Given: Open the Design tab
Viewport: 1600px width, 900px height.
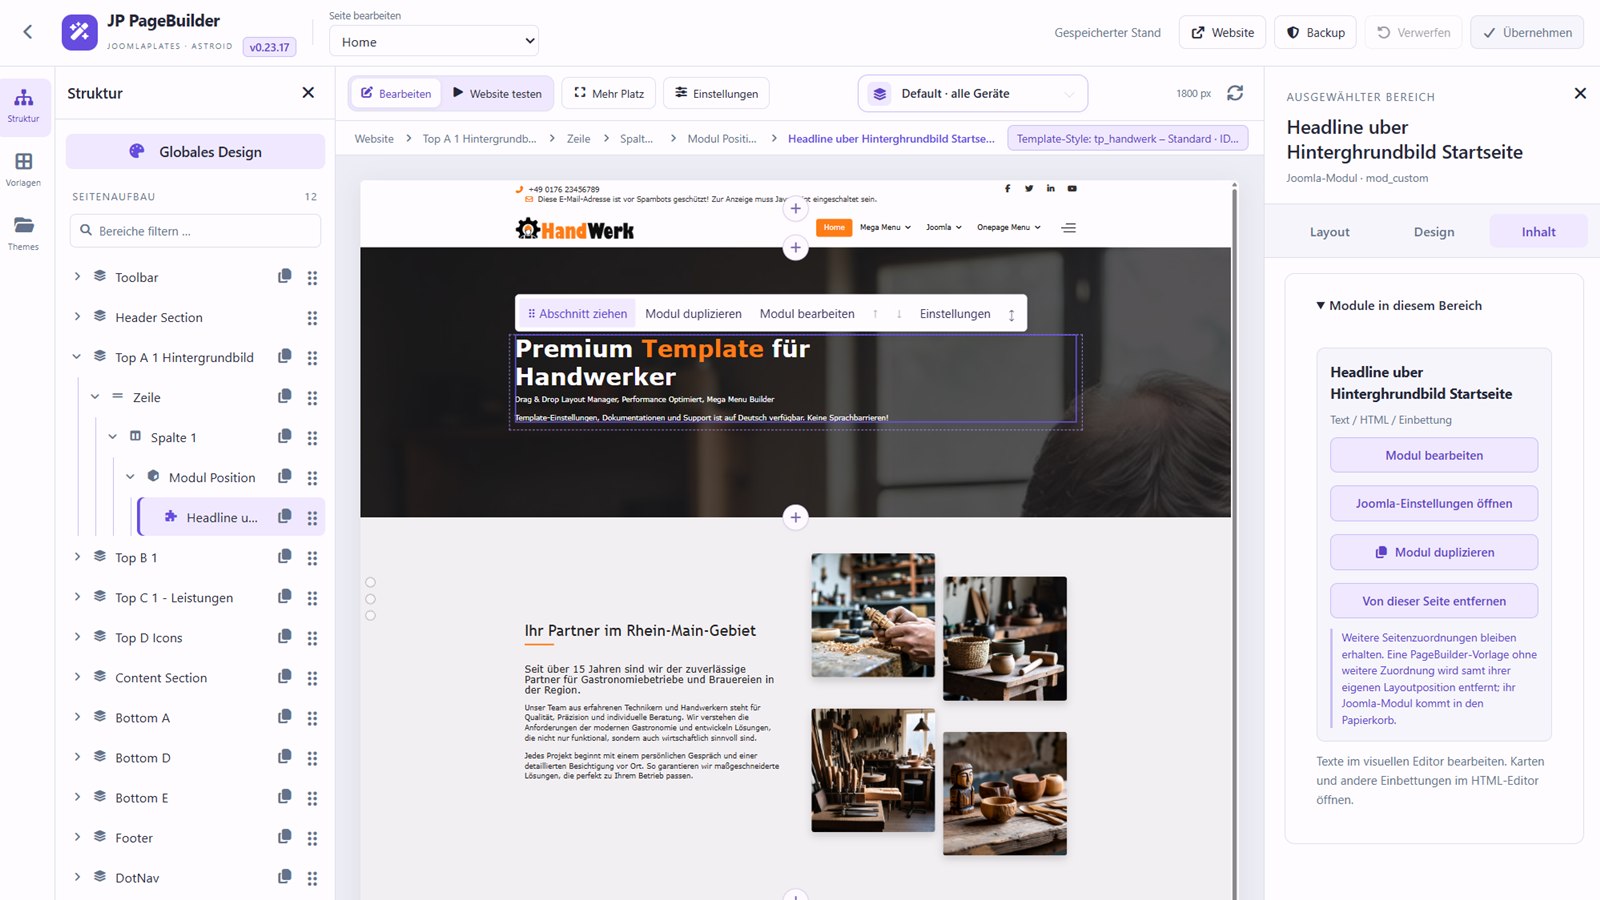Looking at the screenshot, I should (x=1434, y=231).
